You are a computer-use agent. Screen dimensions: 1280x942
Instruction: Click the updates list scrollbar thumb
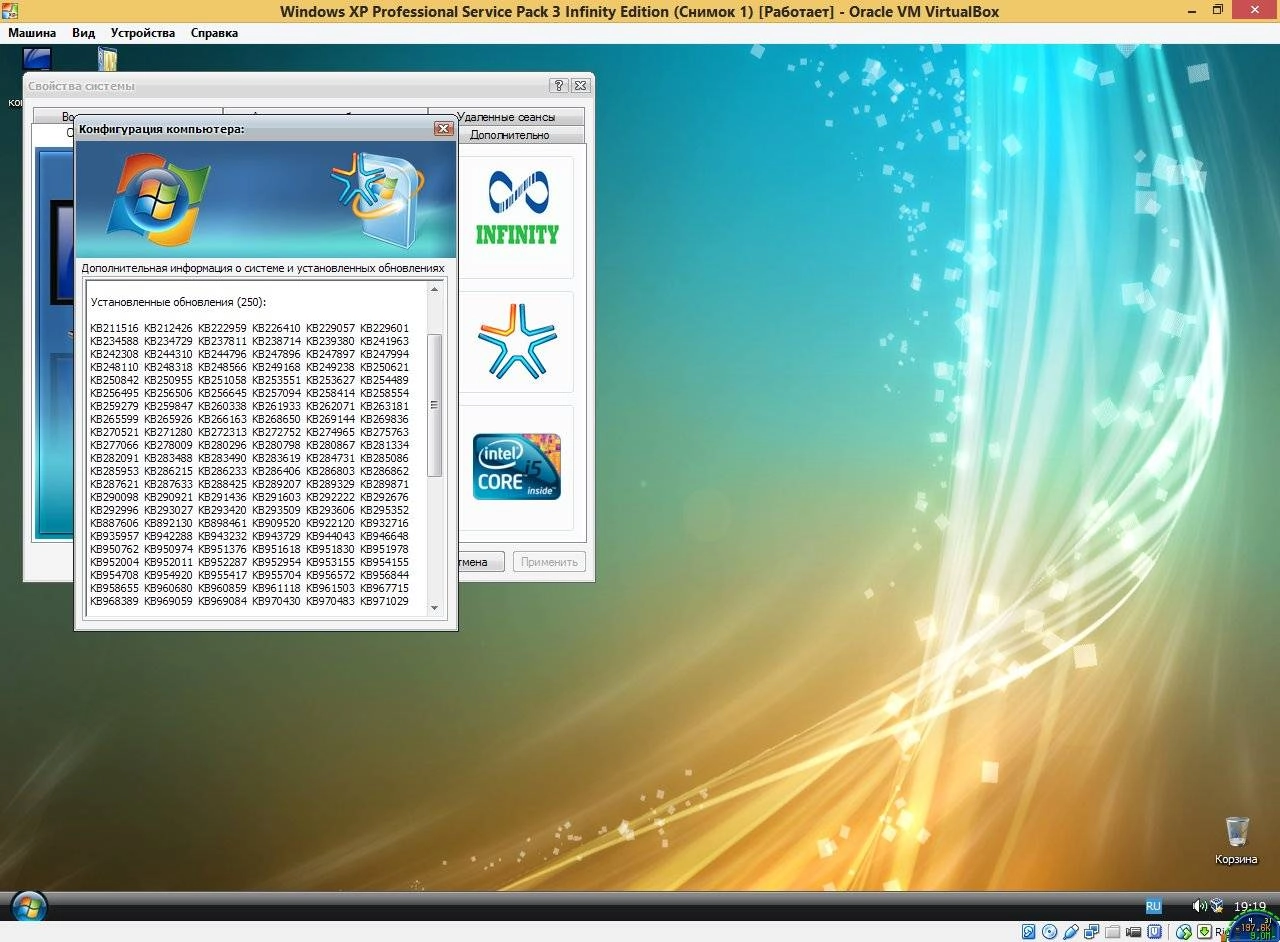tap(434, 405)
